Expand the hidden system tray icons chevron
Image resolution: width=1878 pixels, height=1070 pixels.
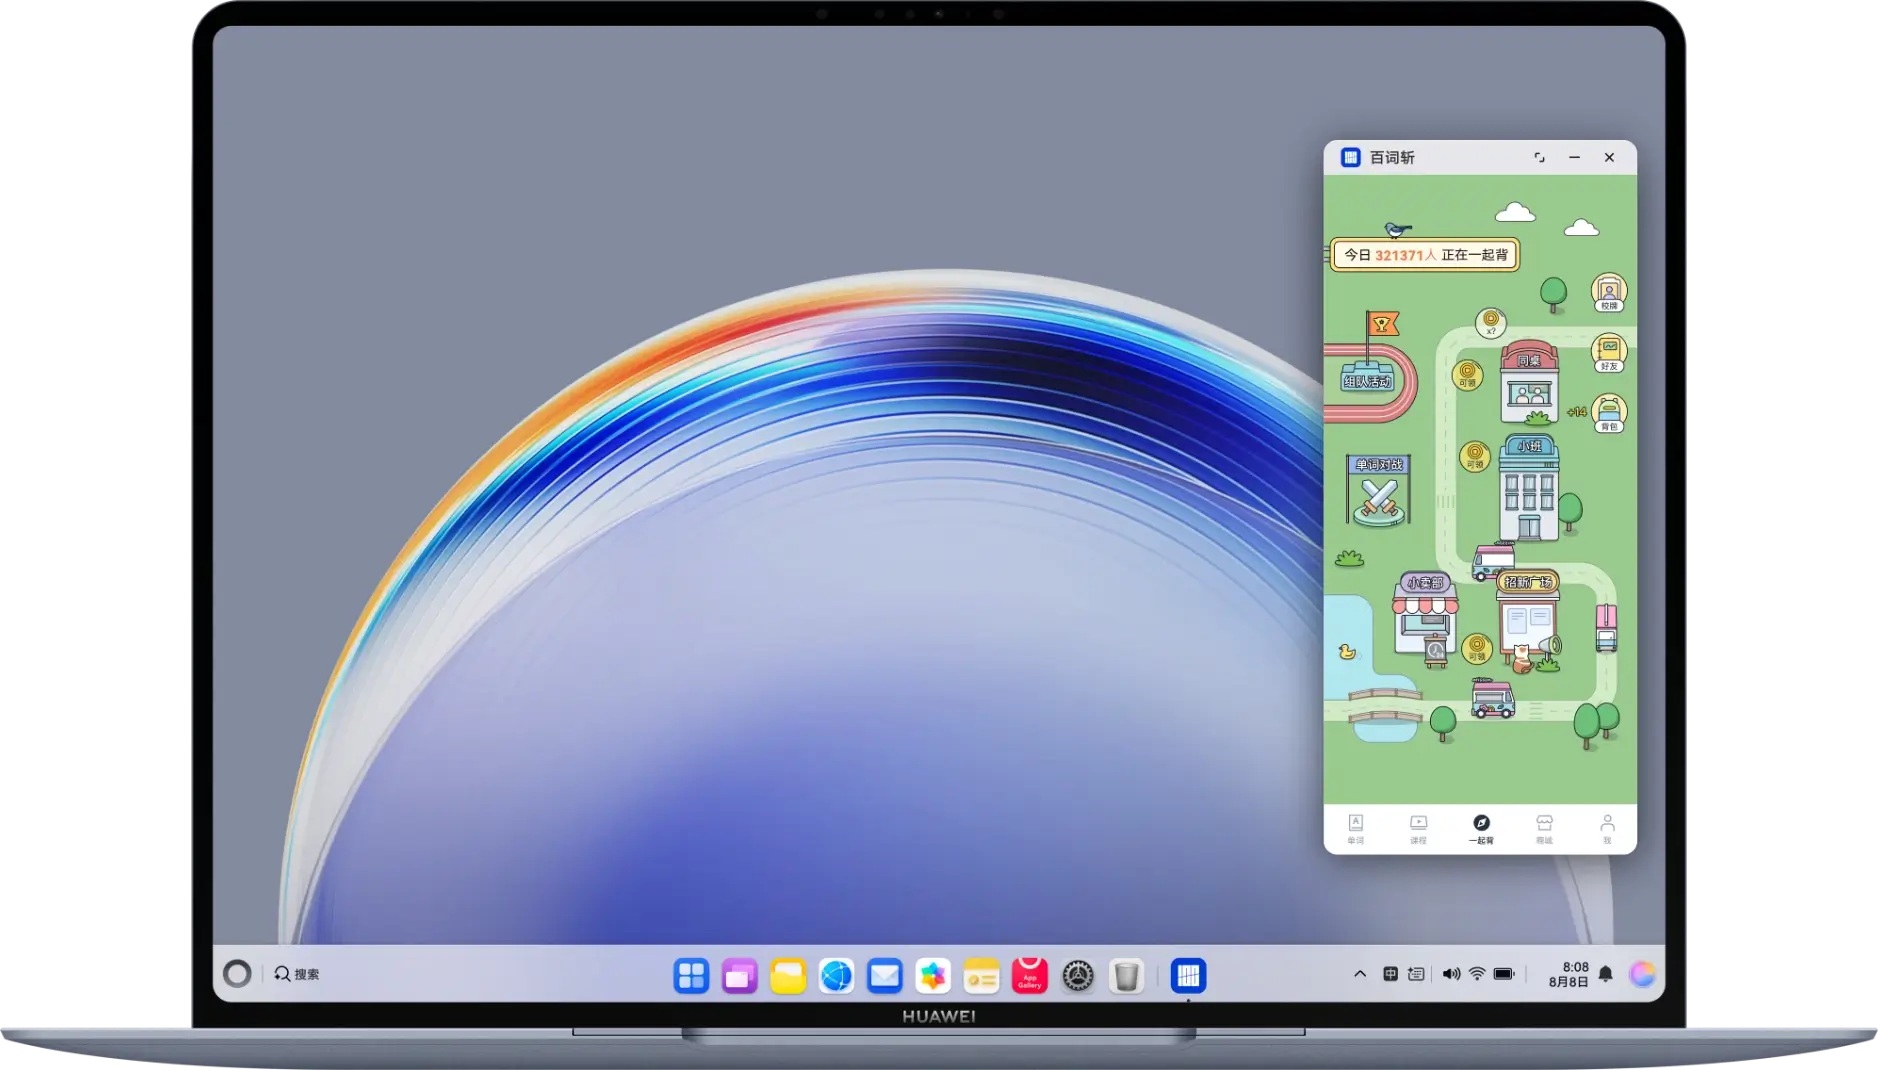pos(1359,974)
